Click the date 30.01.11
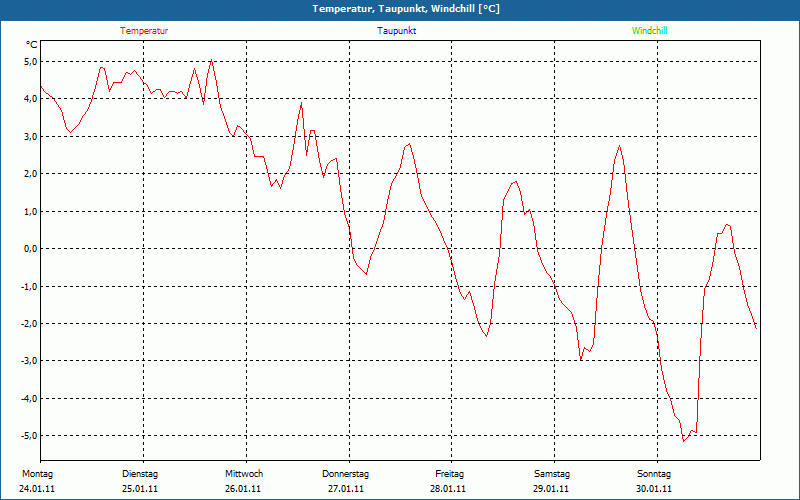800x500 pixels. [x=654, y=489]
